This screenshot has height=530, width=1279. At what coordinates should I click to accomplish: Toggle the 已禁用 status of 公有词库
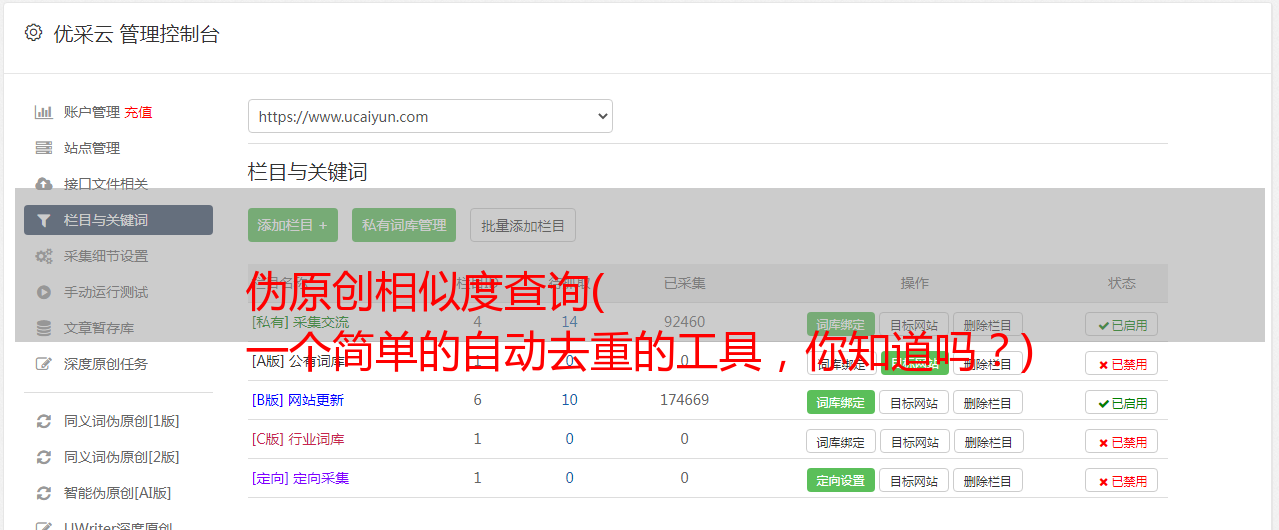coord(1122,364)
